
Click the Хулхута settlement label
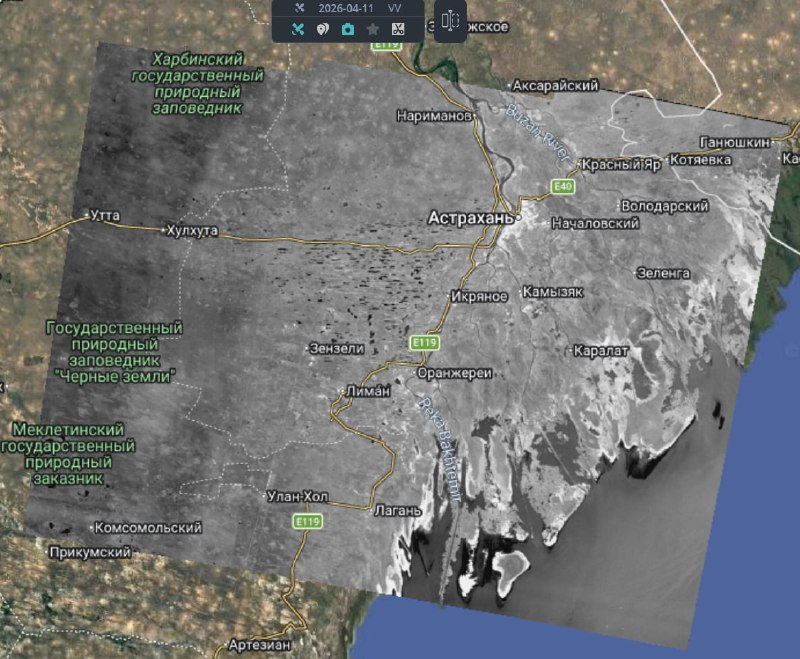(x=190, y=231)
